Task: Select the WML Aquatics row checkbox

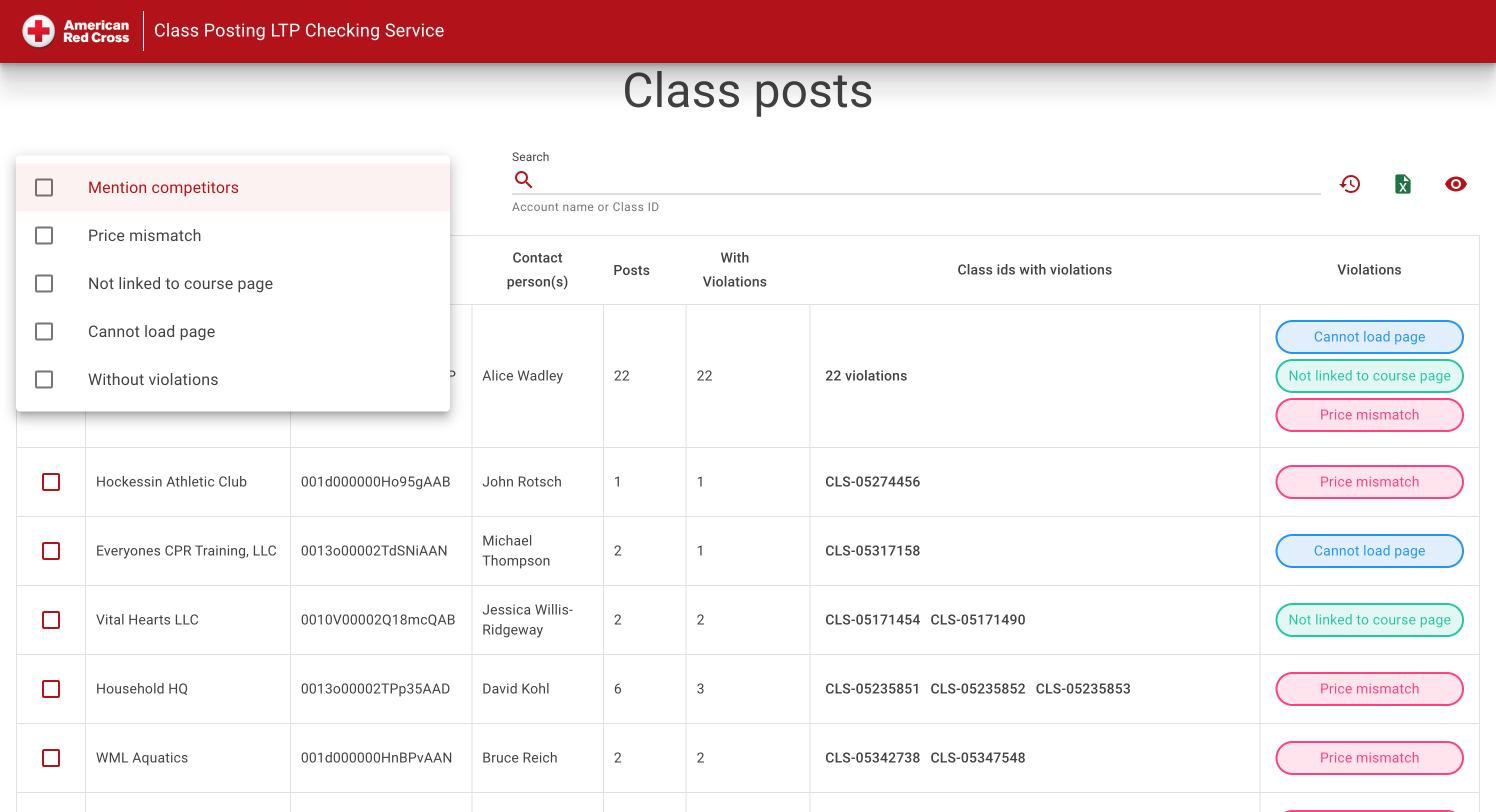Action: point(51,758)
